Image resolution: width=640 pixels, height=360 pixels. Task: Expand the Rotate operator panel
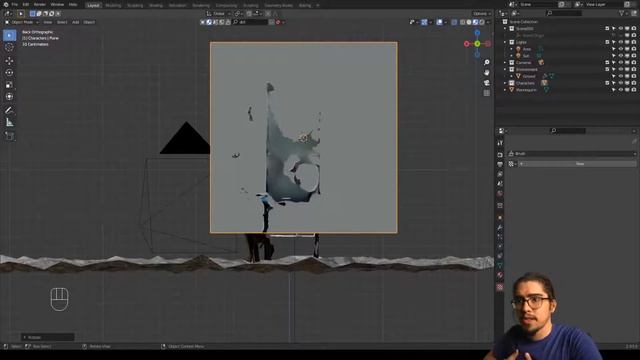point(47,337)
